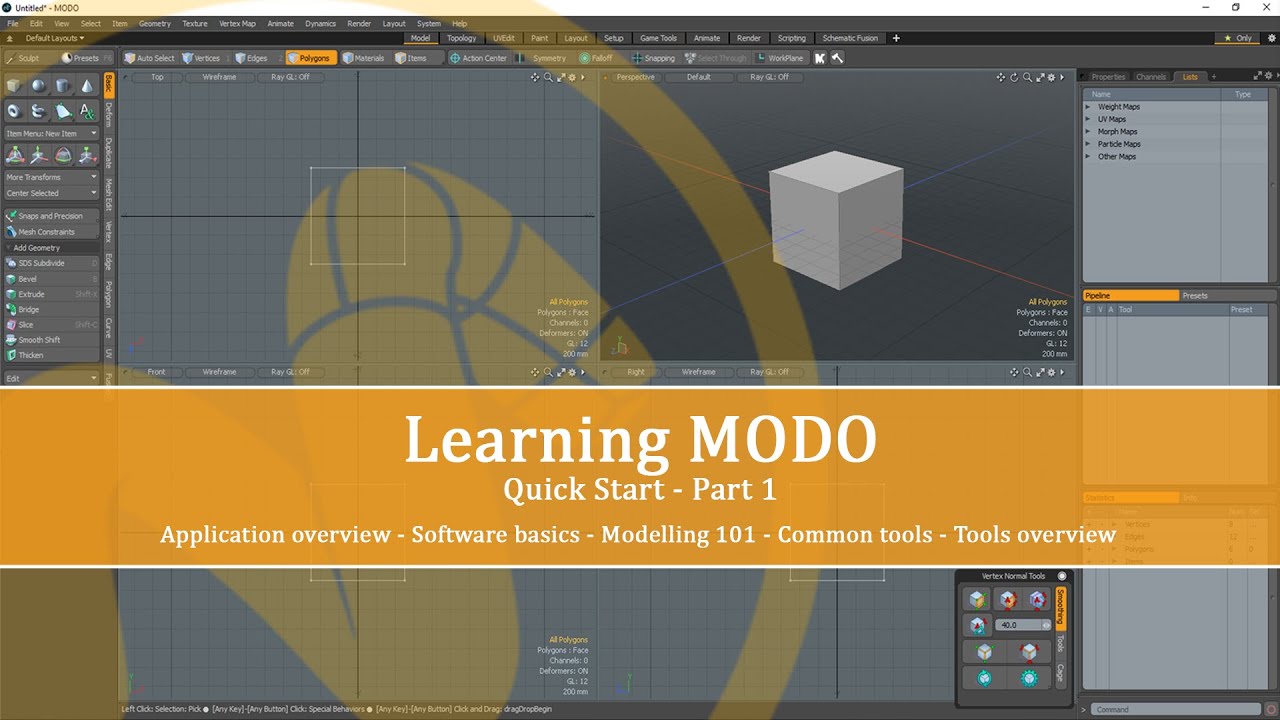Image resolution: width=1280 pixels, height=720 pixels.
Task: Select the Cone primitive tool
Action: click(87, 86)
